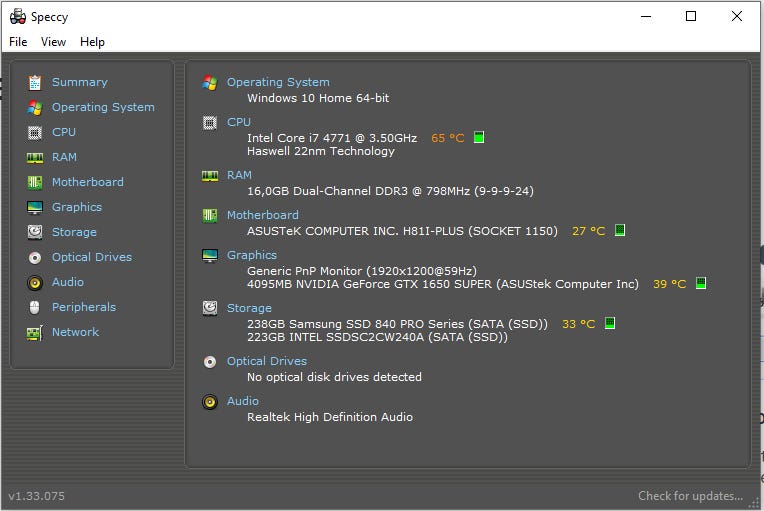
Task: Click the Peripherals mouse icon in sidebar
Action: (x=35, y=307)
